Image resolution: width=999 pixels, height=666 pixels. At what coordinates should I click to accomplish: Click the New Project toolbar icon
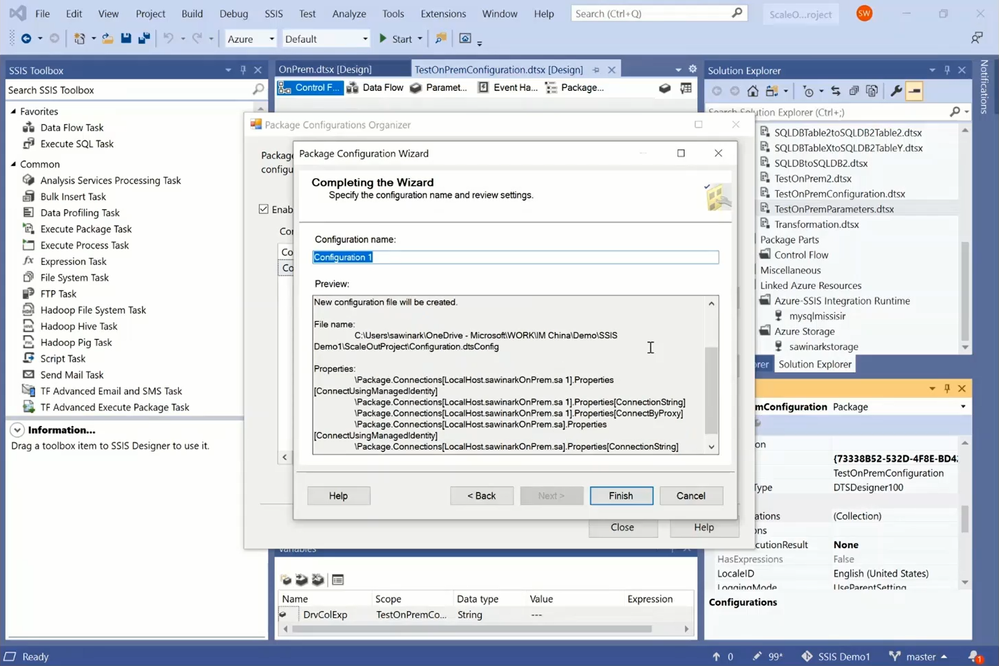(x=80, y=39)
